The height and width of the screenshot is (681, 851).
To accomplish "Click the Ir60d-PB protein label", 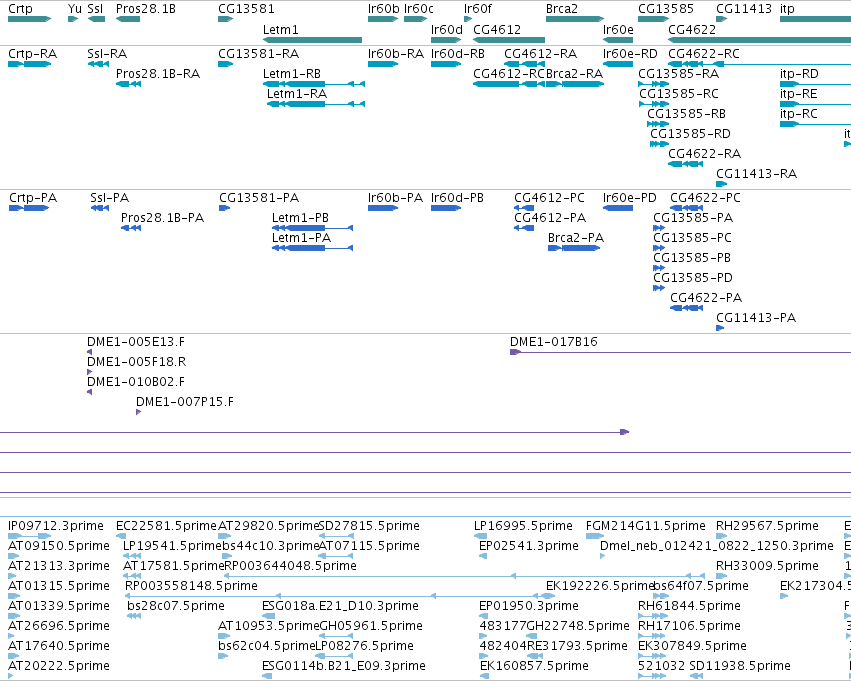I will coord(457,197).
